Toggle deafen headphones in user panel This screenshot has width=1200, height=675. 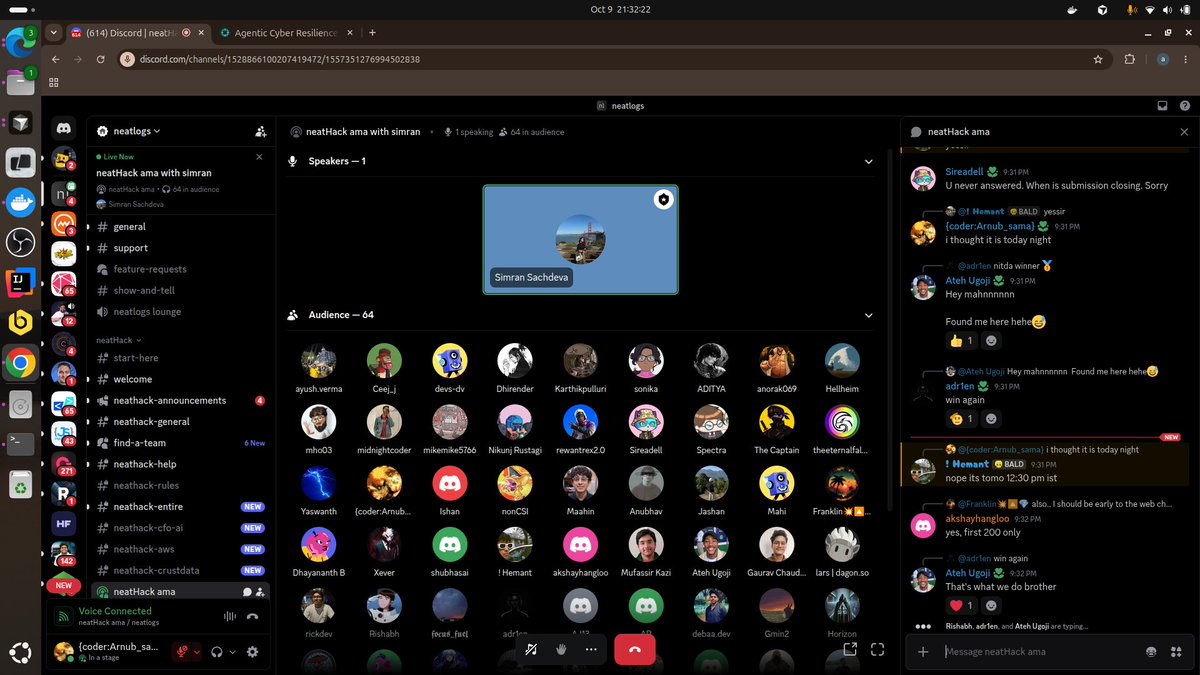click(x=216, y=651)
